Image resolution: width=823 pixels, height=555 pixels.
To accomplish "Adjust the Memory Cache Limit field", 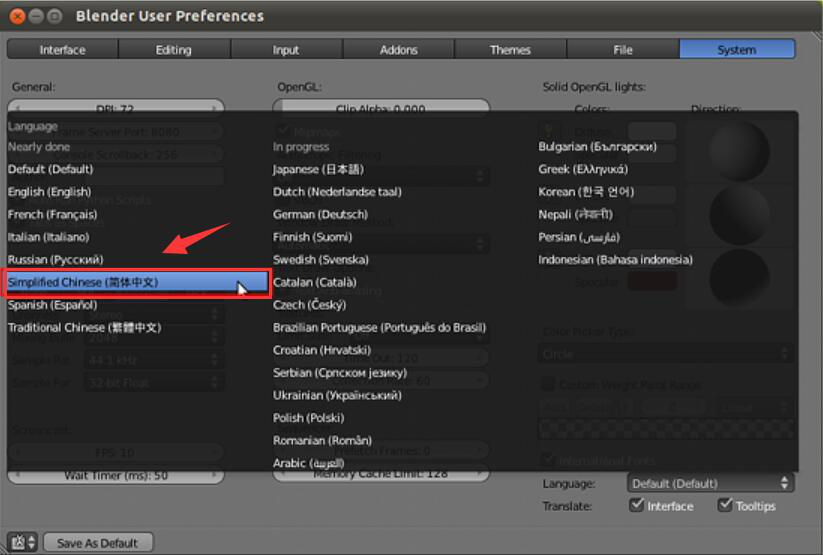I will (381, 475).
